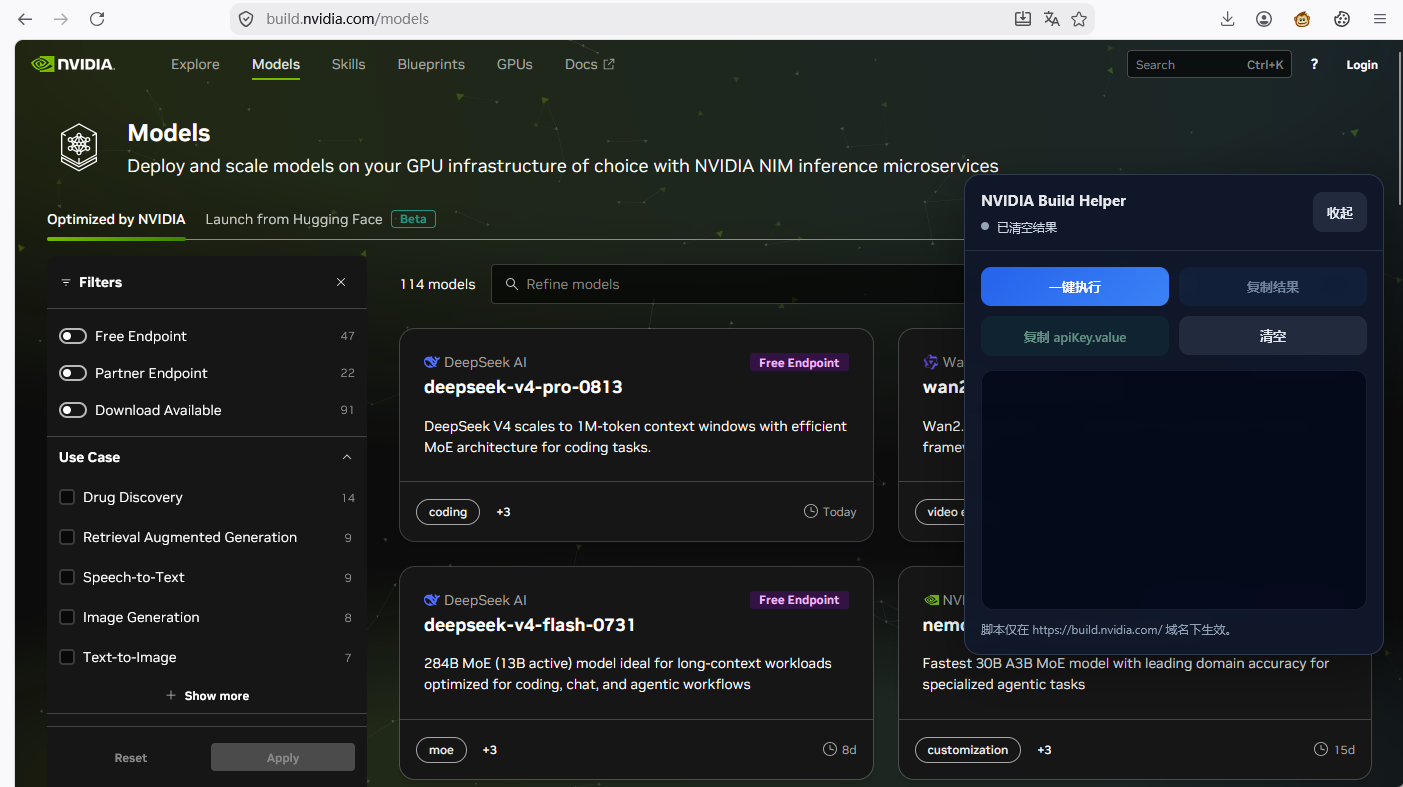This screenshot has height=787, width=1403.
Task: Click the 清空 button
Action: 1273,336
